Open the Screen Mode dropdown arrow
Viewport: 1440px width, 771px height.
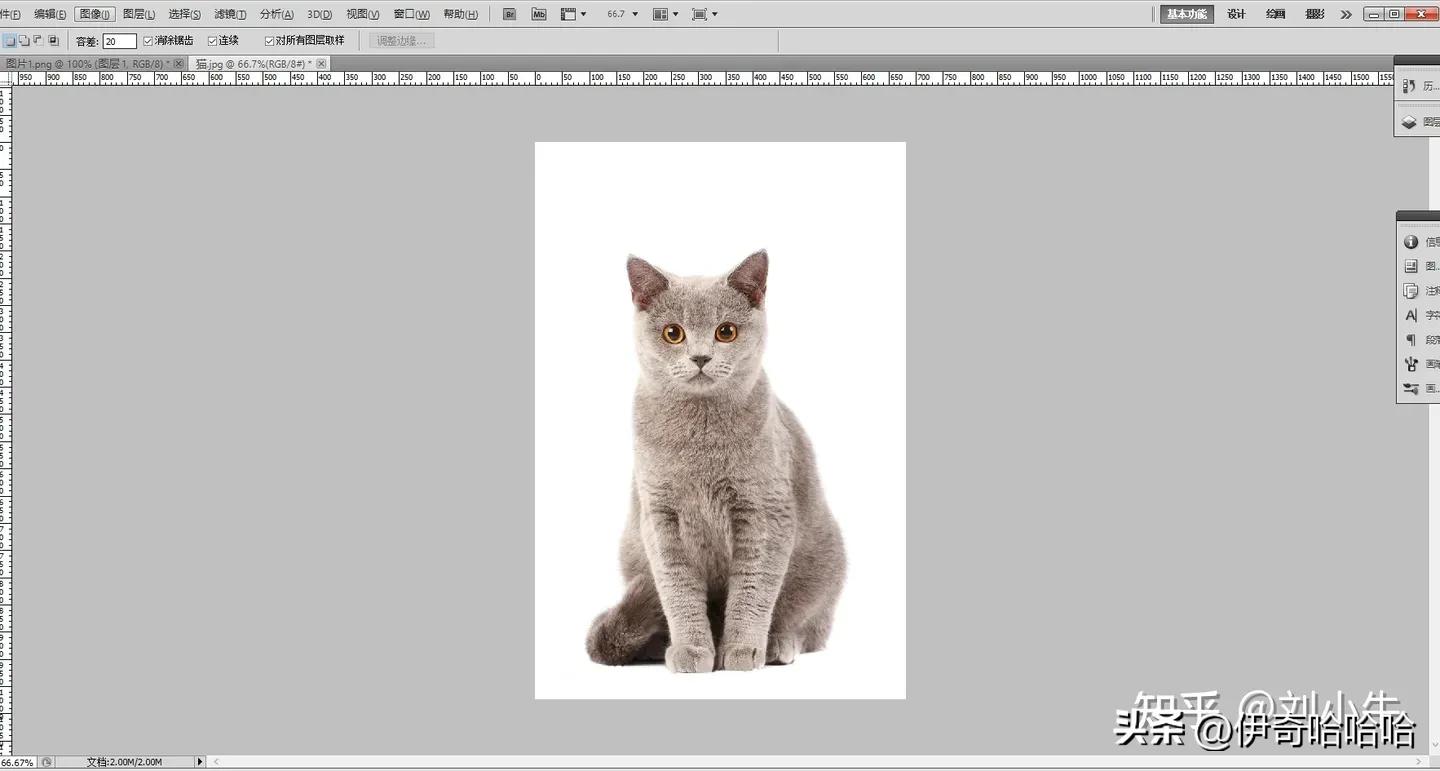coord(714,13)
